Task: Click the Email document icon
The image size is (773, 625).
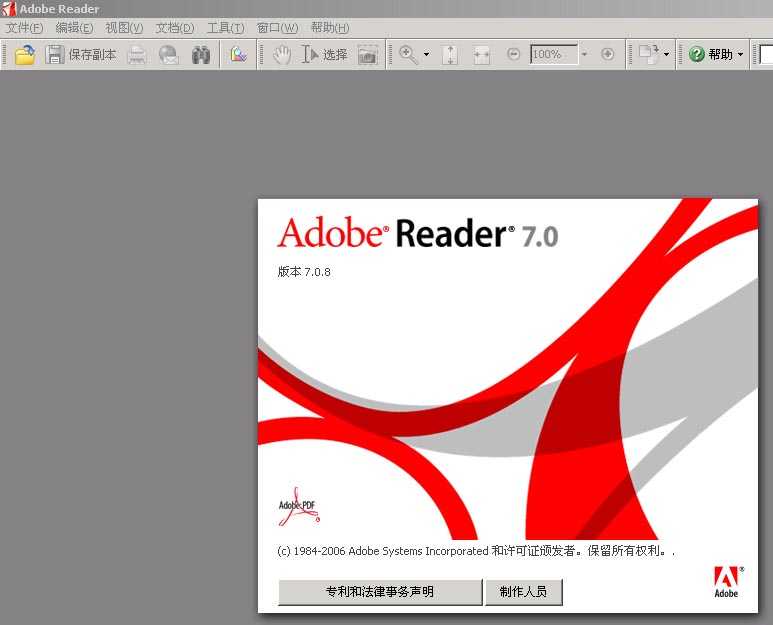Action: click(x=169, y=55)
